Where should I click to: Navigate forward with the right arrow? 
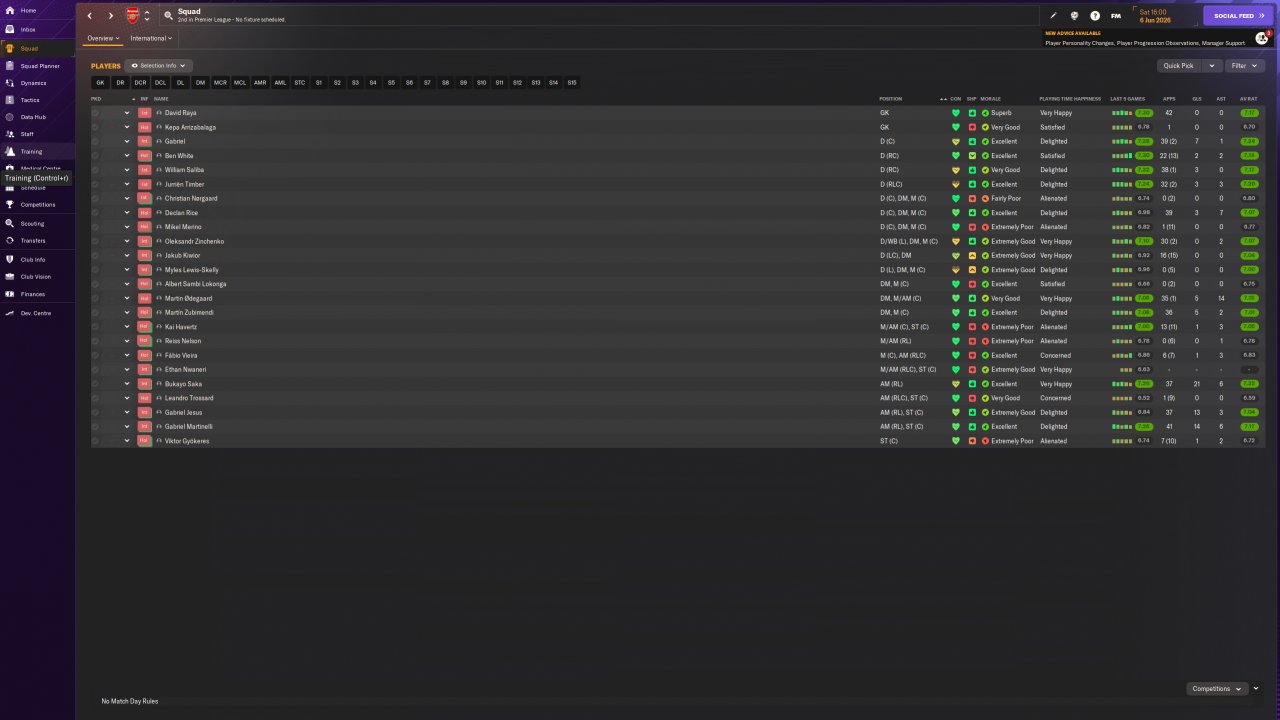pyautogui.click(x=110, y=16)
